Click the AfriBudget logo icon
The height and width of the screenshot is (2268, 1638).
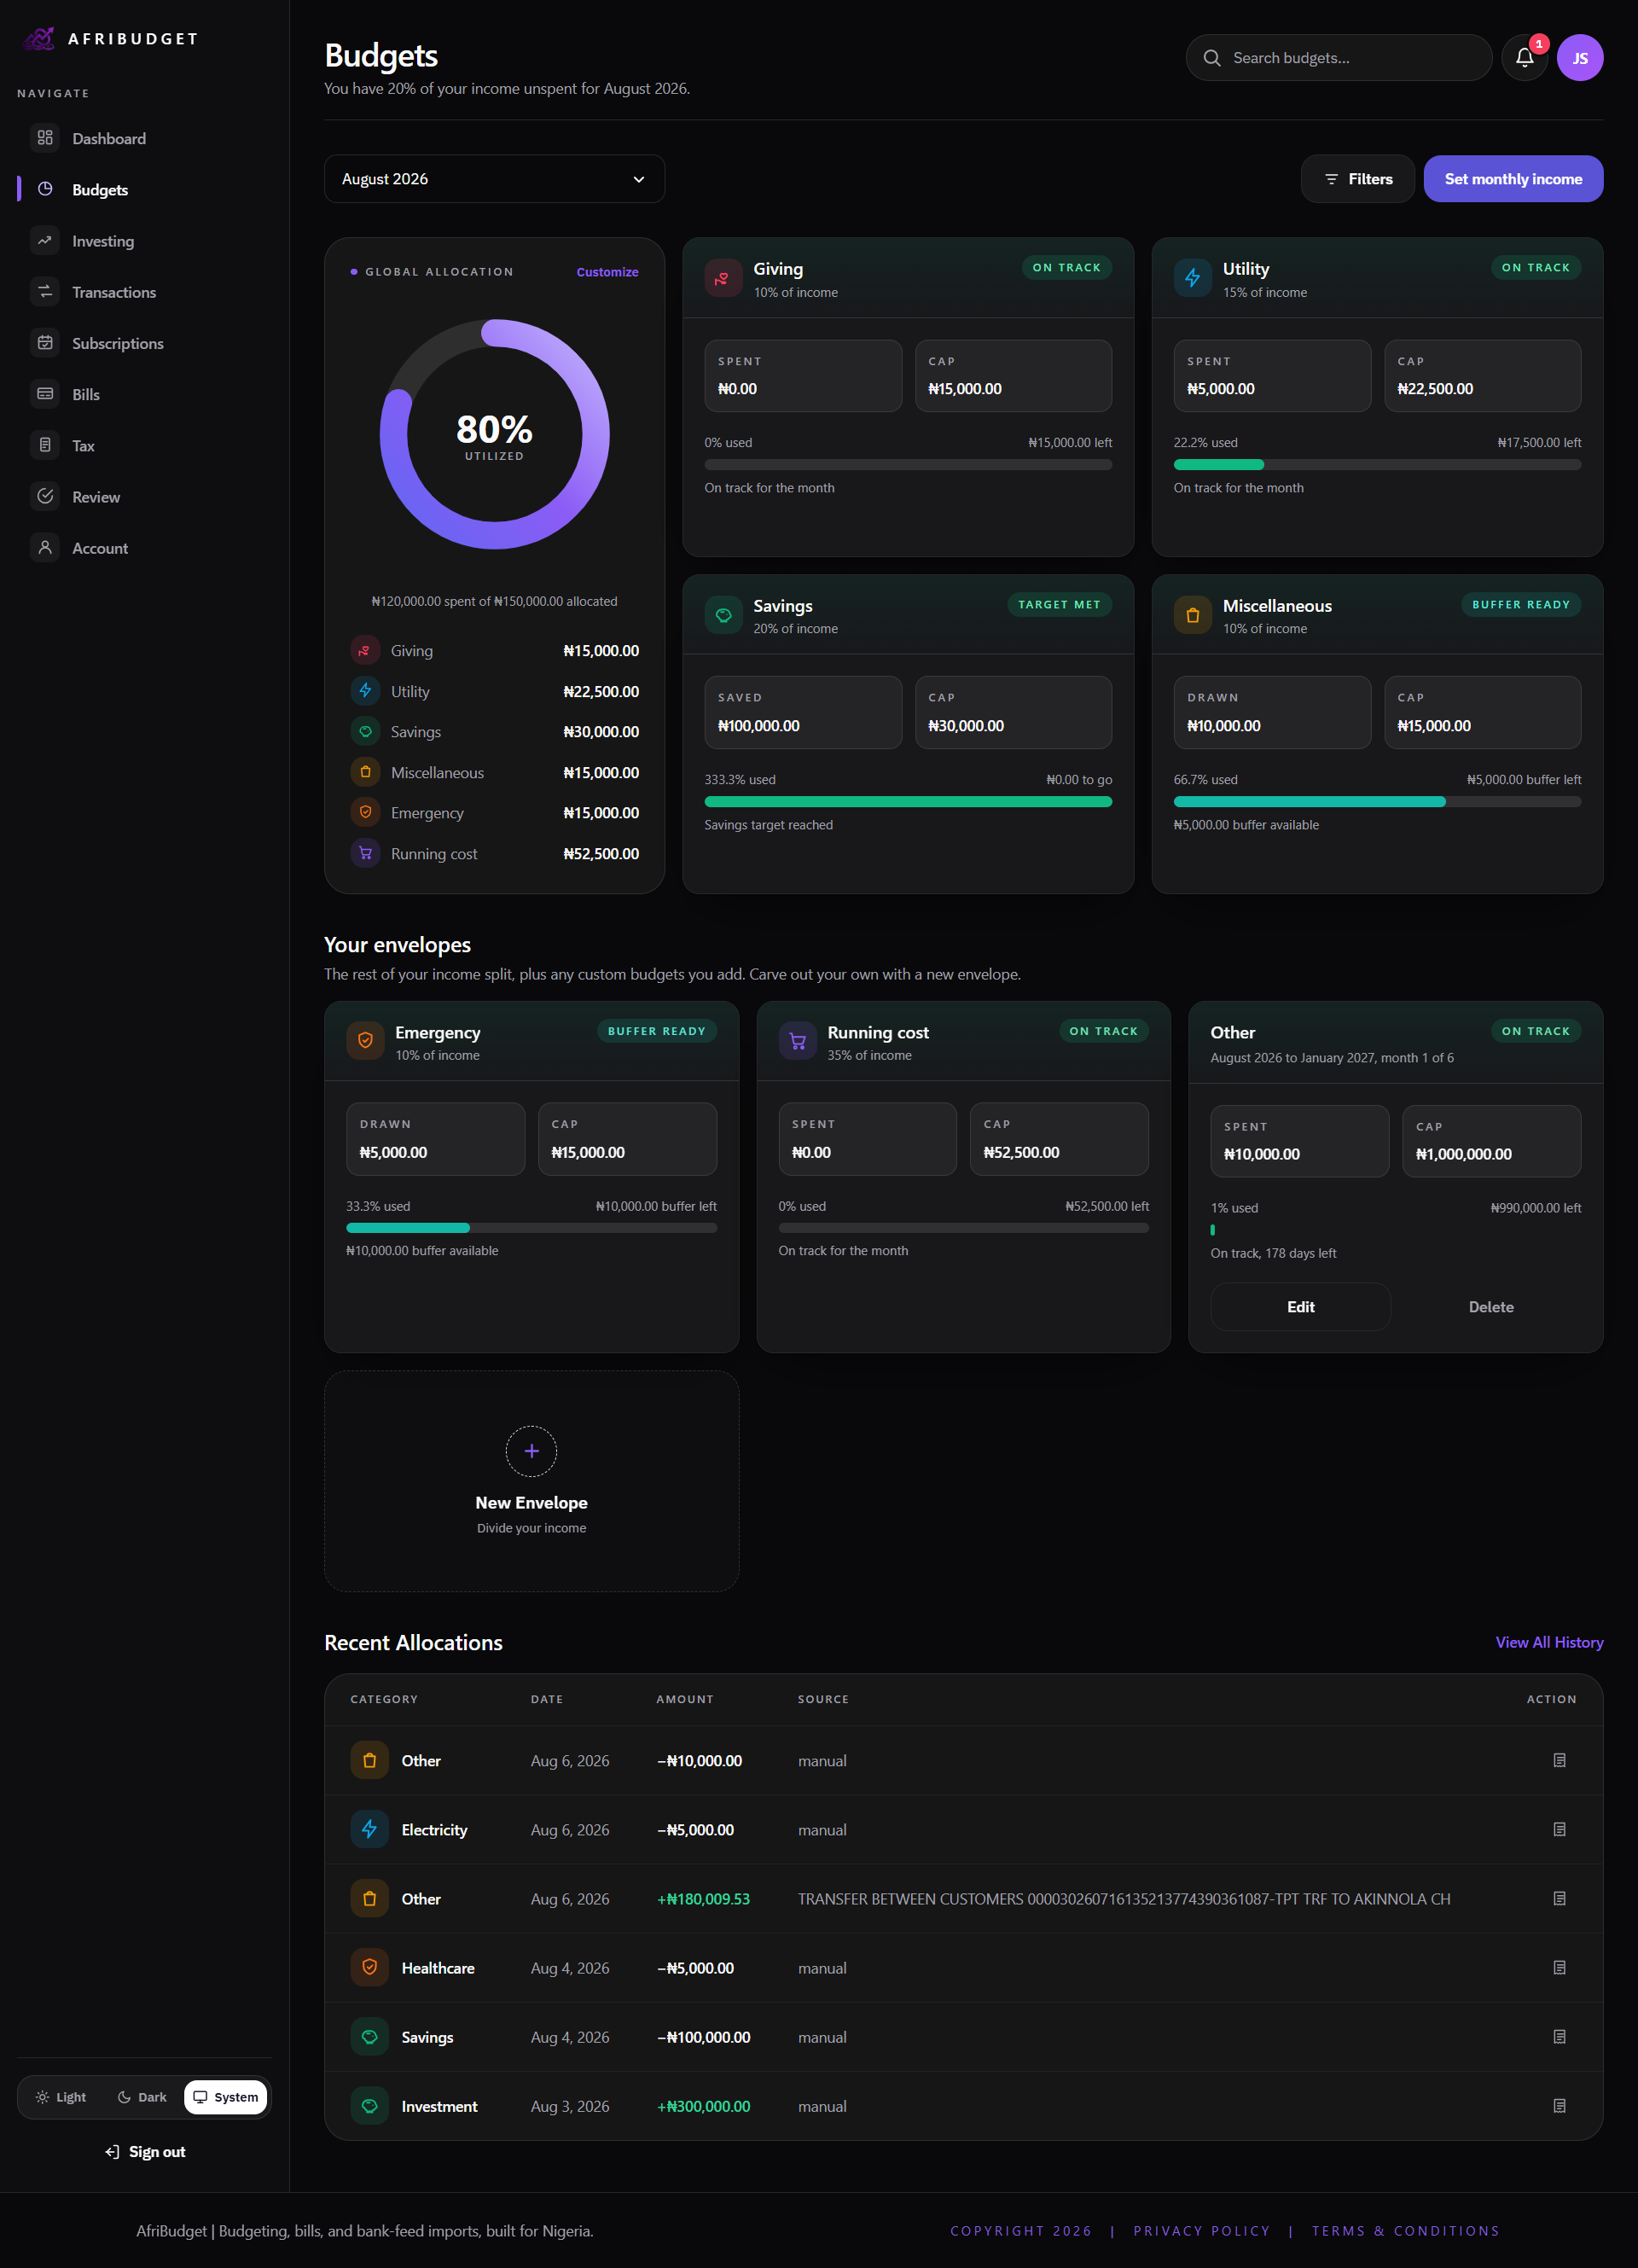click(x=39, y=39)
